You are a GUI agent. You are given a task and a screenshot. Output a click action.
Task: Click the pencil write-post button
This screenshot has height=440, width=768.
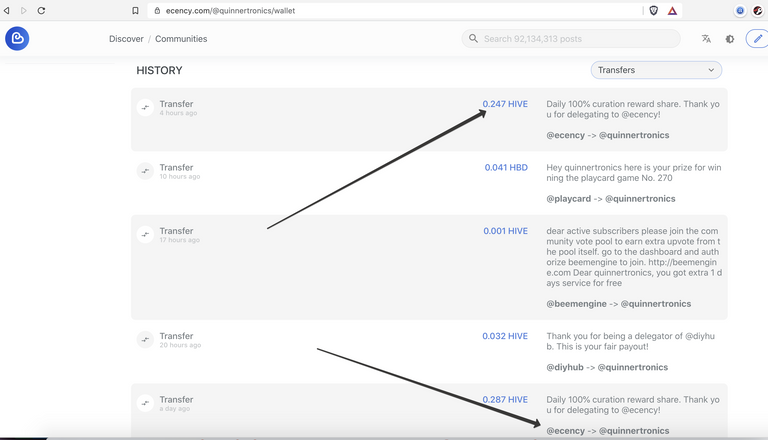pyautogui.click(x=757, y=39)
